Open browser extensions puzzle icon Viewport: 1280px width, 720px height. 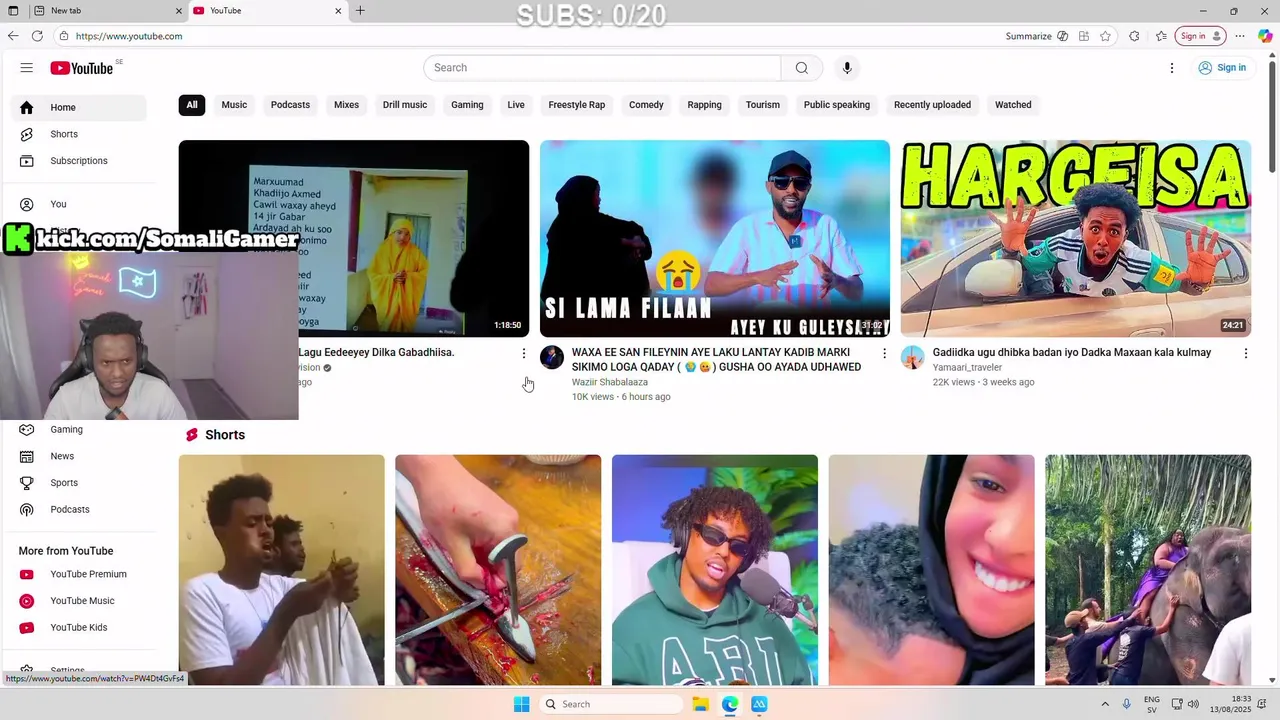(1134, 36)
